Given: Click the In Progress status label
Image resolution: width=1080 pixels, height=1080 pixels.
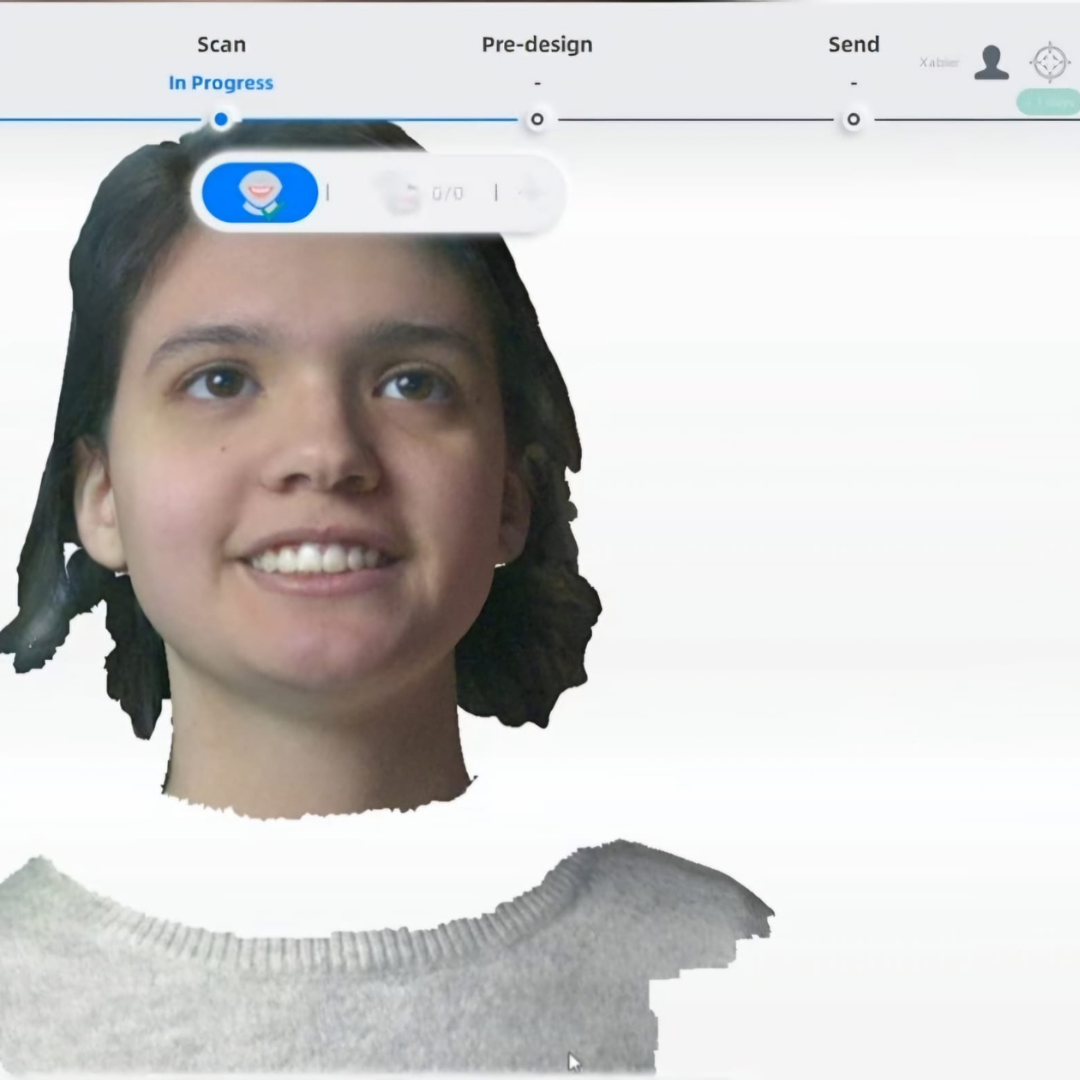Looking at the screenshot, I should tap(221, 83).
